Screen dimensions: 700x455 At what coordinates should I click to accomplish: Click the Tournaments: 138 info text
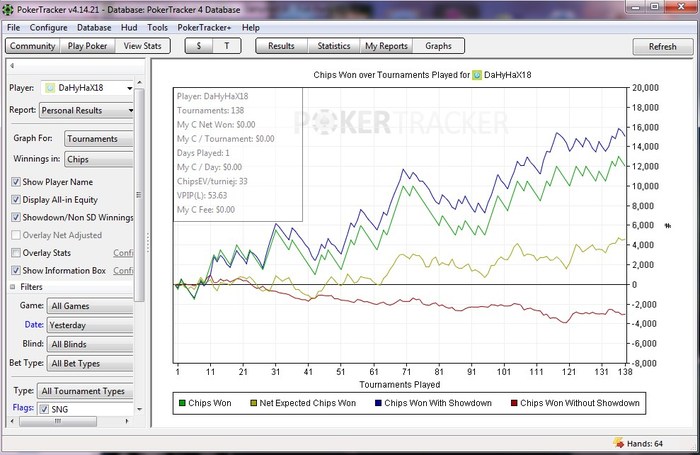pos(210,110)
